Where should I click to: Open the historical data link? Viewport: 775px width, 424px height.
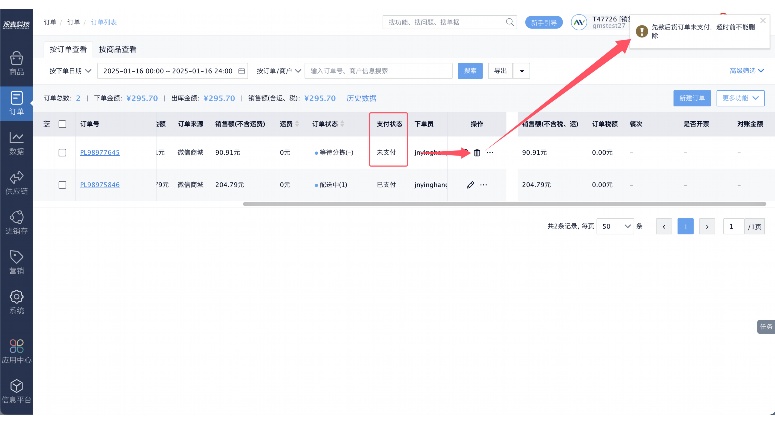(361, 98)
